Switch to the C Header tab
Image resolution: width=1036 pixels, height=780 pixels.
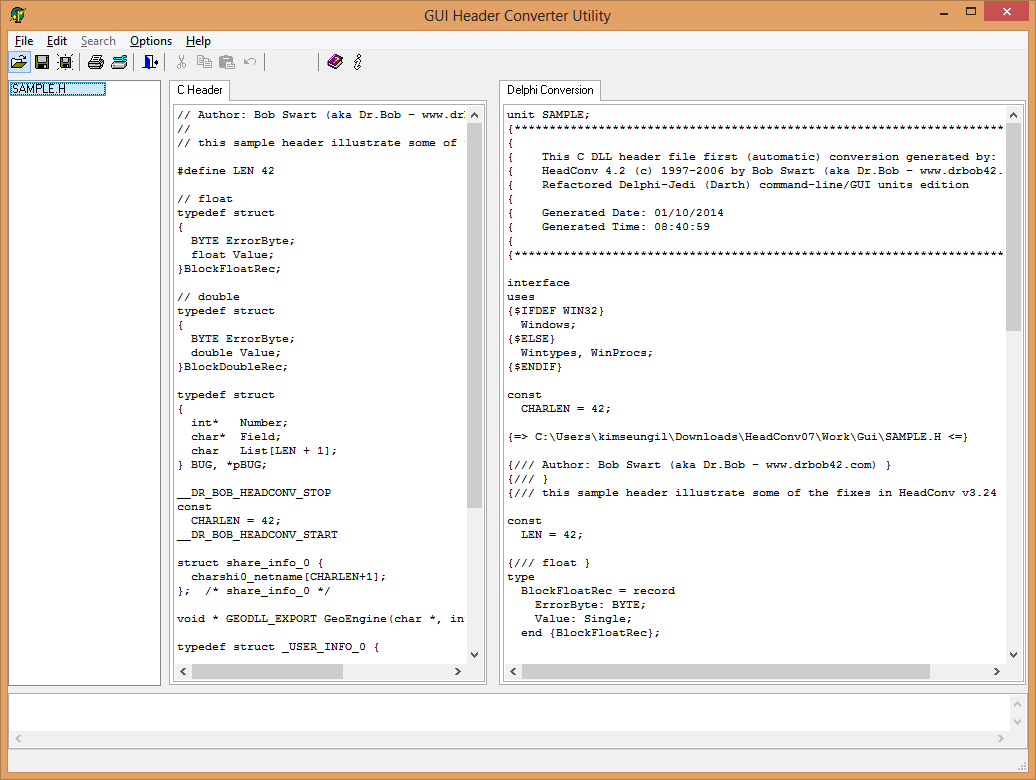click(200, 90)
